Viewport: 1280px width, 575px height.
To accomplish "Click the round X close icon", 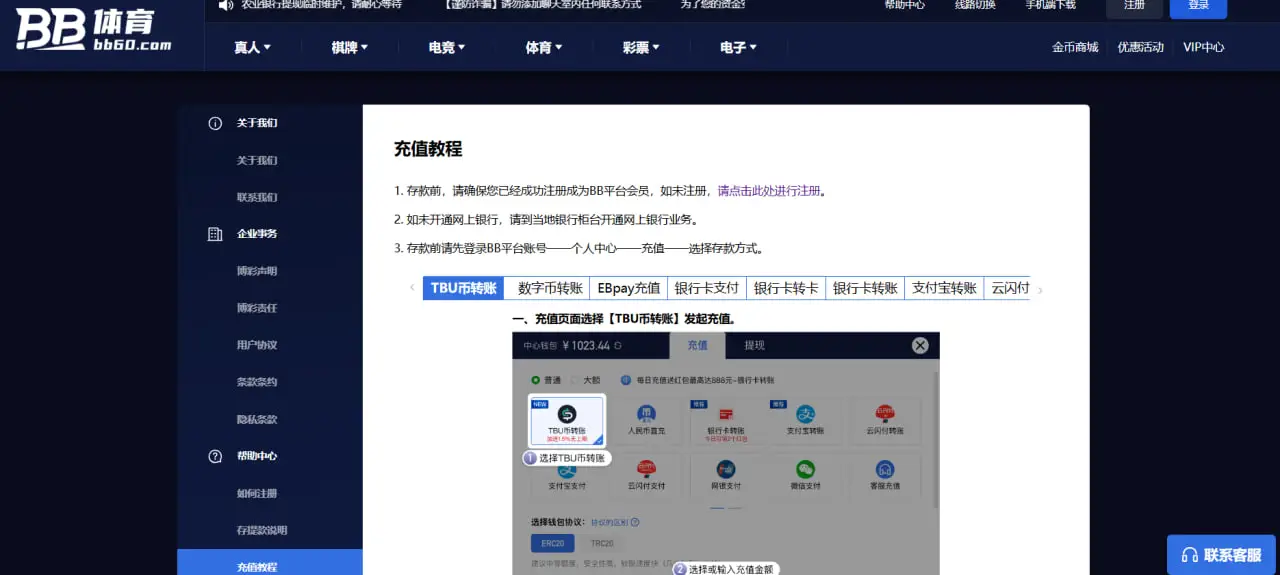I will [x=919, y=345].
